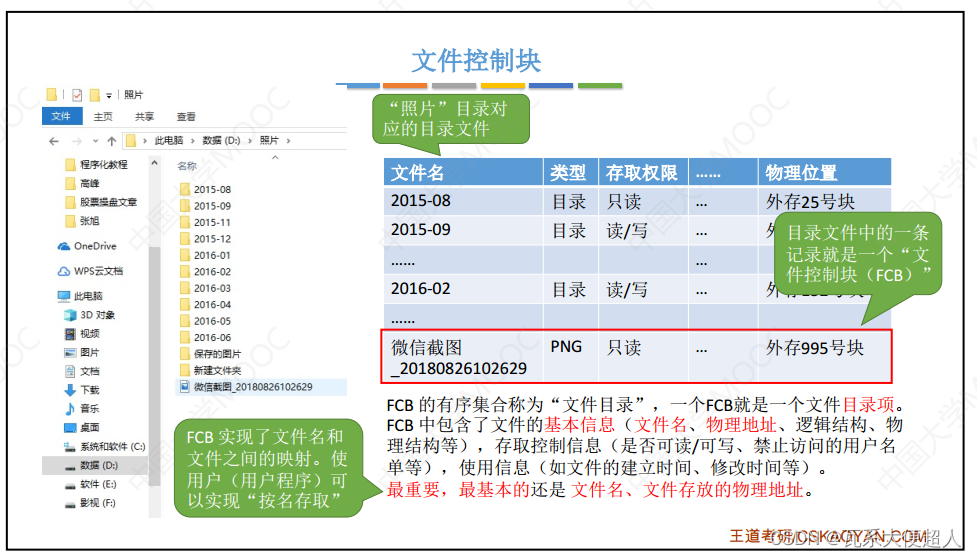Open the 文件 ribbon tab

61,116
